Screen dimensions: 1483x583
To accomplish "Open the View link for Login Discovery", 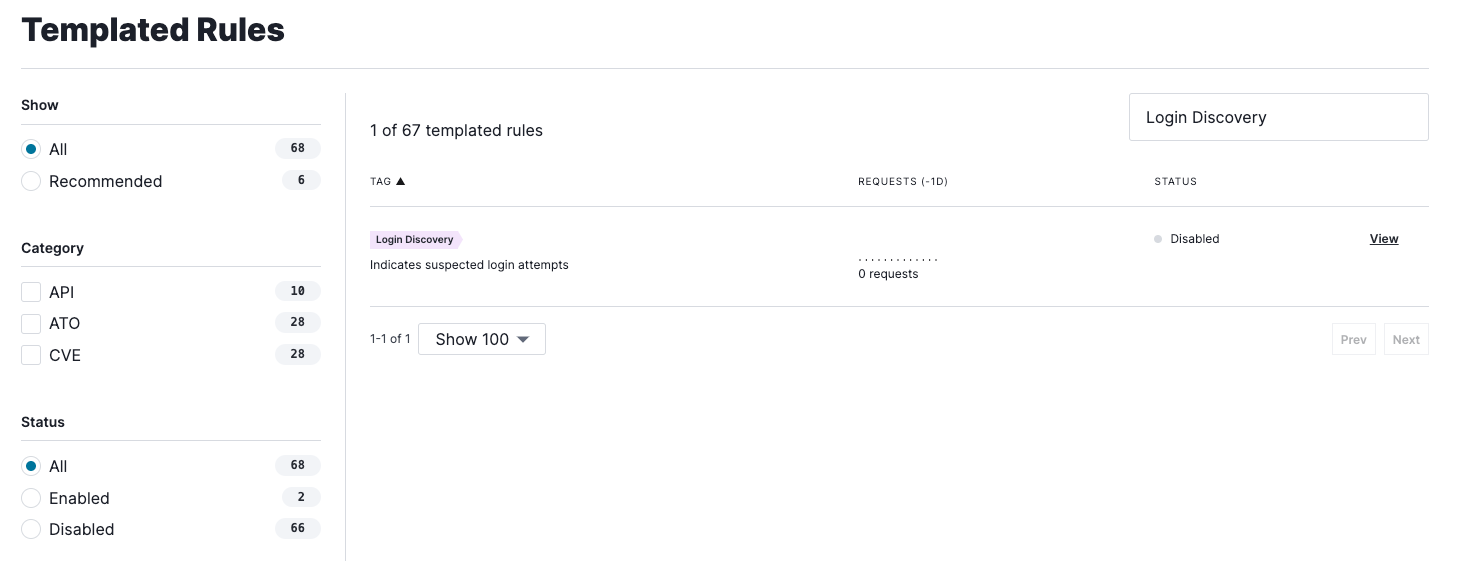I will tap(1384, 239).
